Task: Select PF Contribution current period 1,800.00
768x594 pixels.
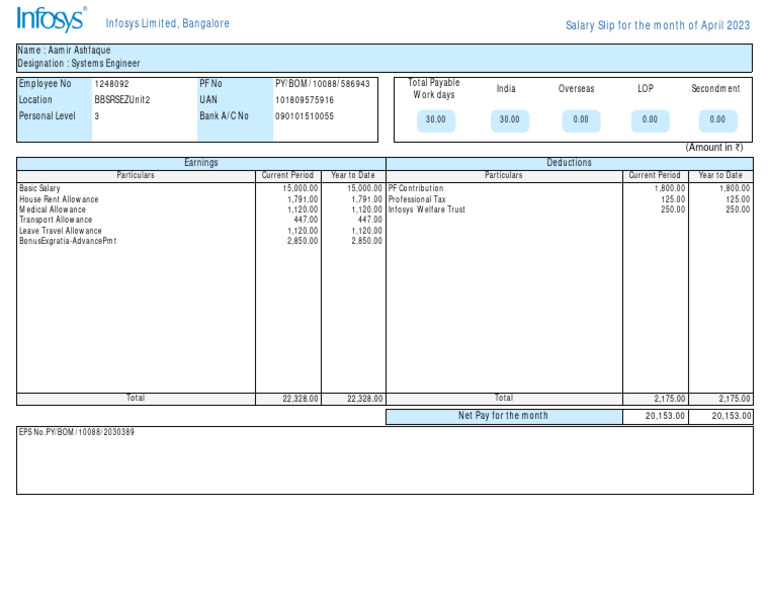Action: 670,188
